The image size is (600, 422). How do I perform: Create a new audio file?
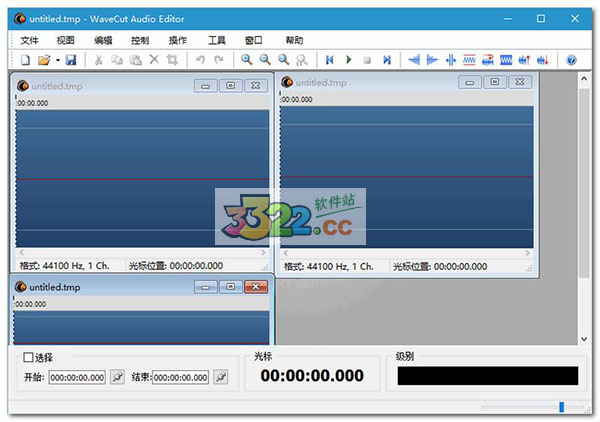point(25,60)
